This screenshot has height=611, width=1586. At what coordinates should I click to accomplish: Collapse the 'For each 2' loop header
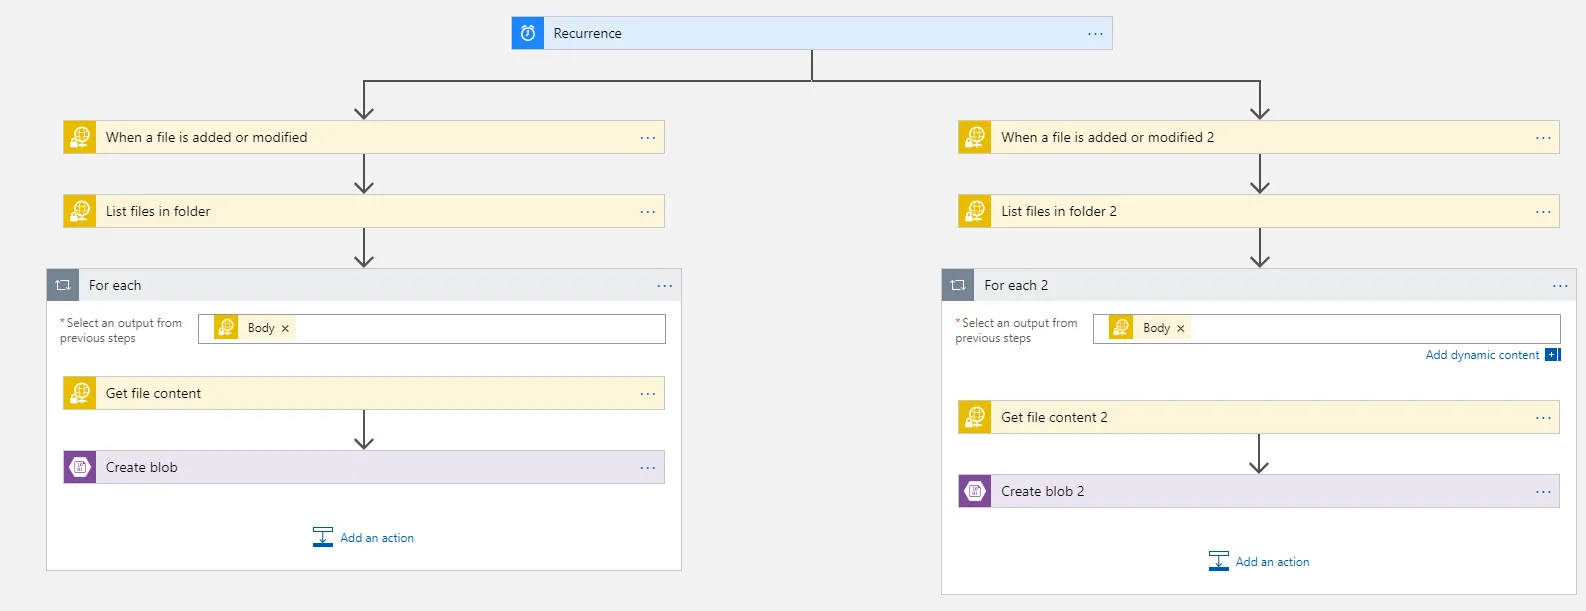pos(1250,285)
